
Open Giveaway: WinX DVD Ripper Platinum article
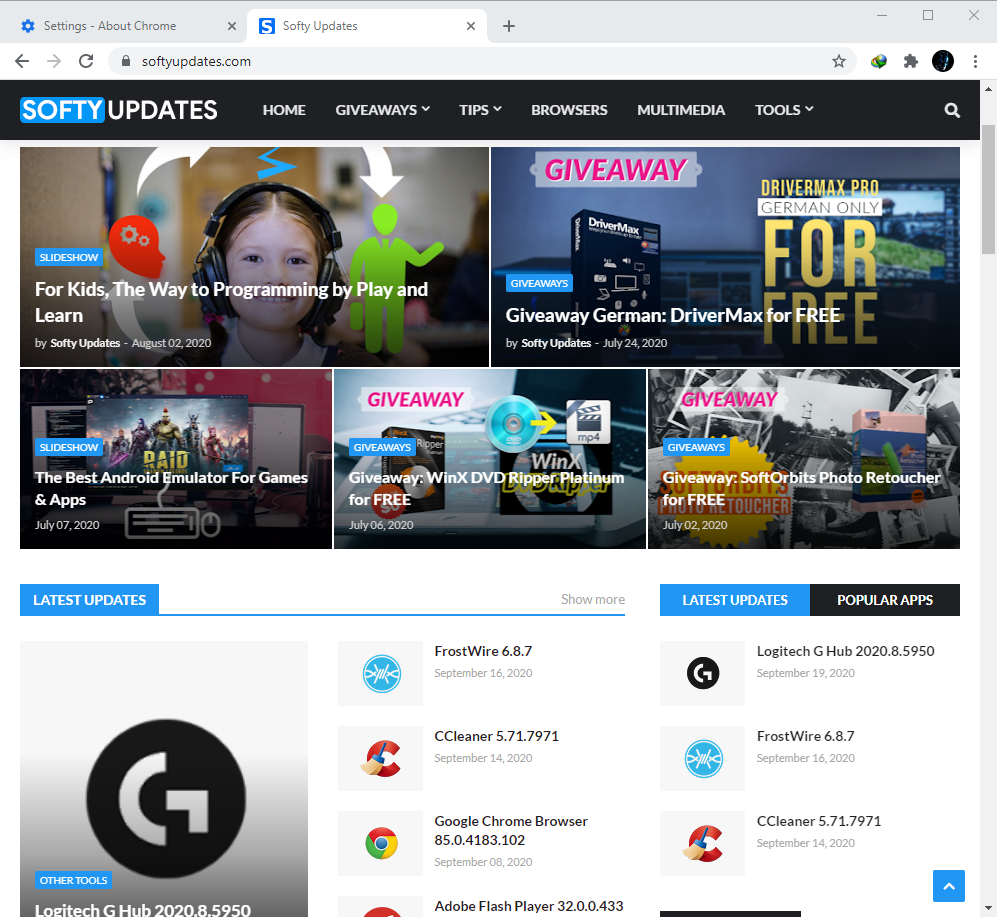486,488
